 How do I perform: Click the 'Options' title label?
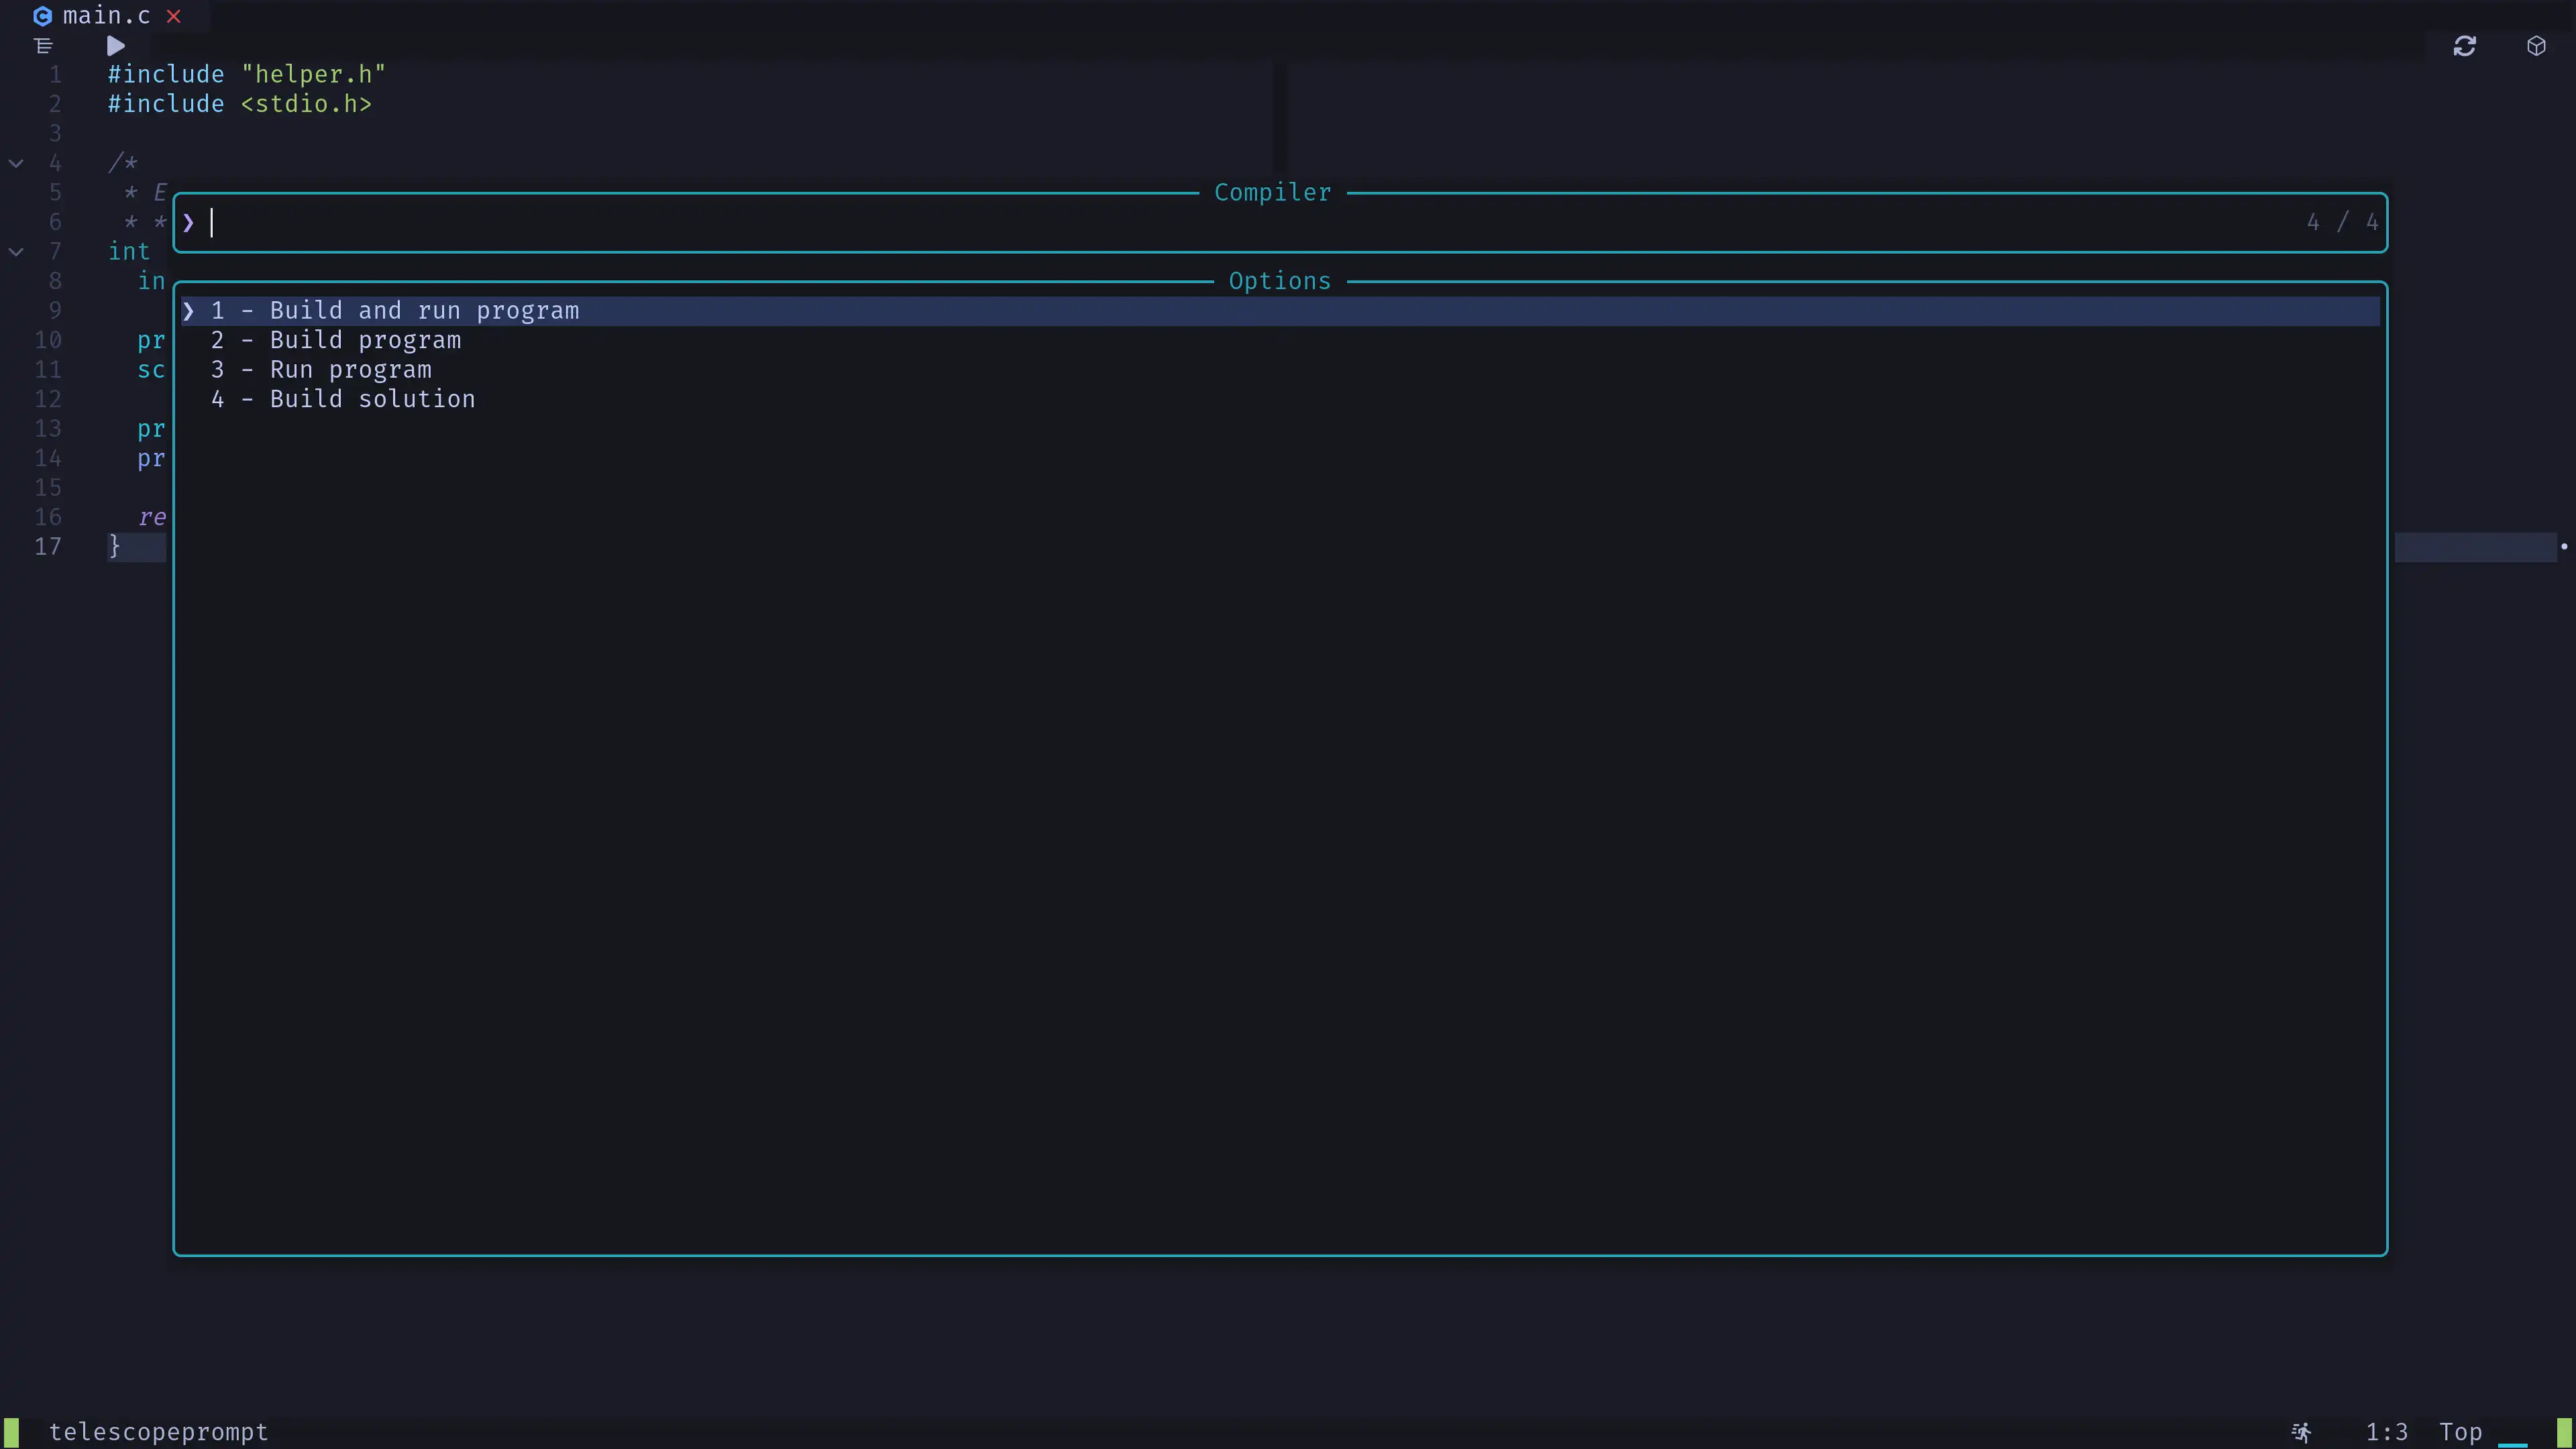pos(1279,281)
